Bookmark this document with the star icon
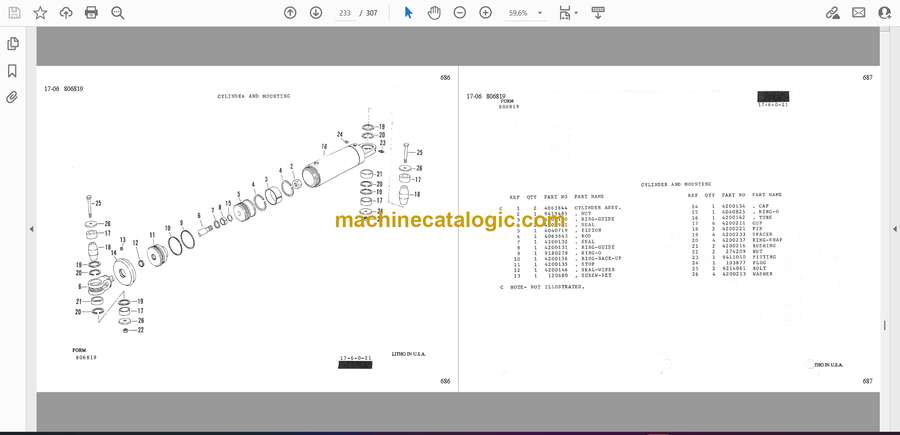Screen dimensions: 900x435 coord(40,12)
